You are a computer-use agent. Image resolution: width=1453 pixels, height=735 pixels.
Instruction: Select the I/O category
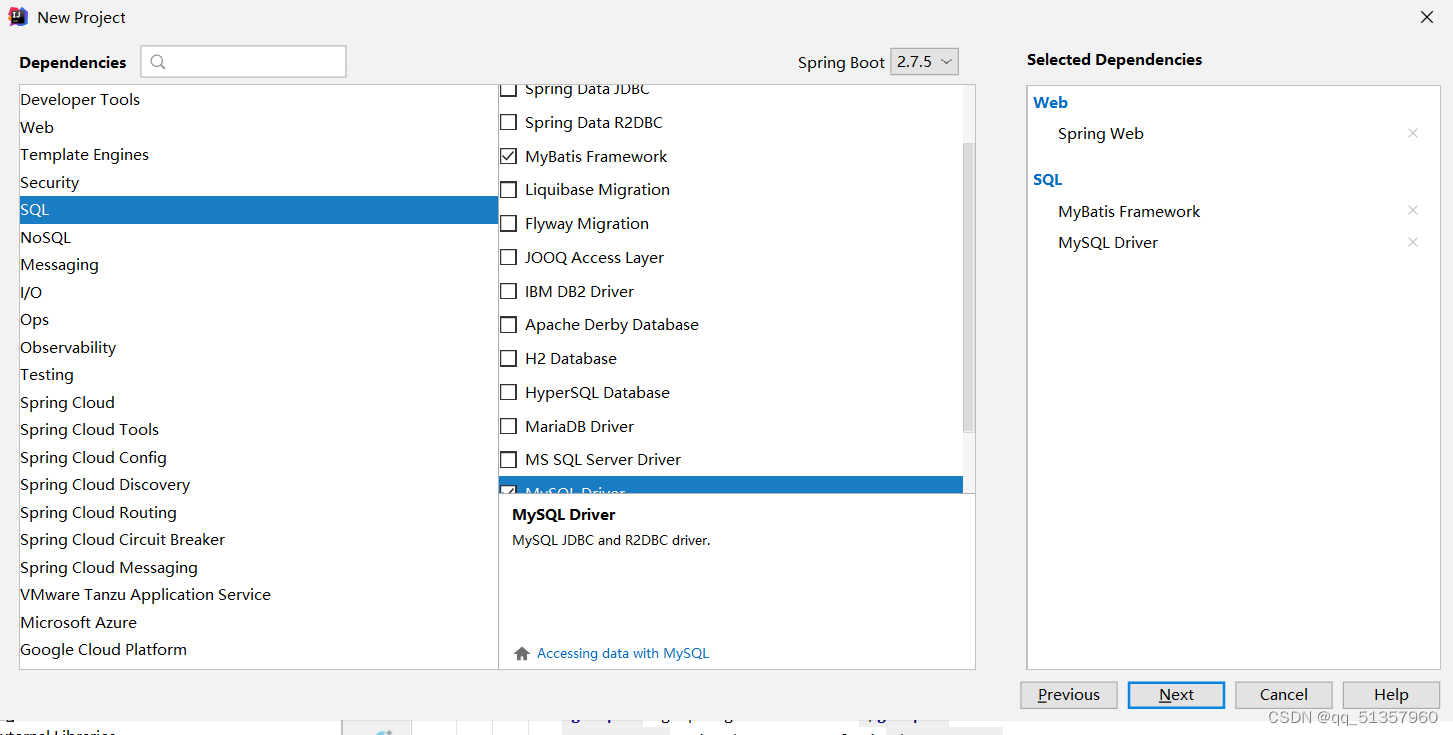pos(258,292)
